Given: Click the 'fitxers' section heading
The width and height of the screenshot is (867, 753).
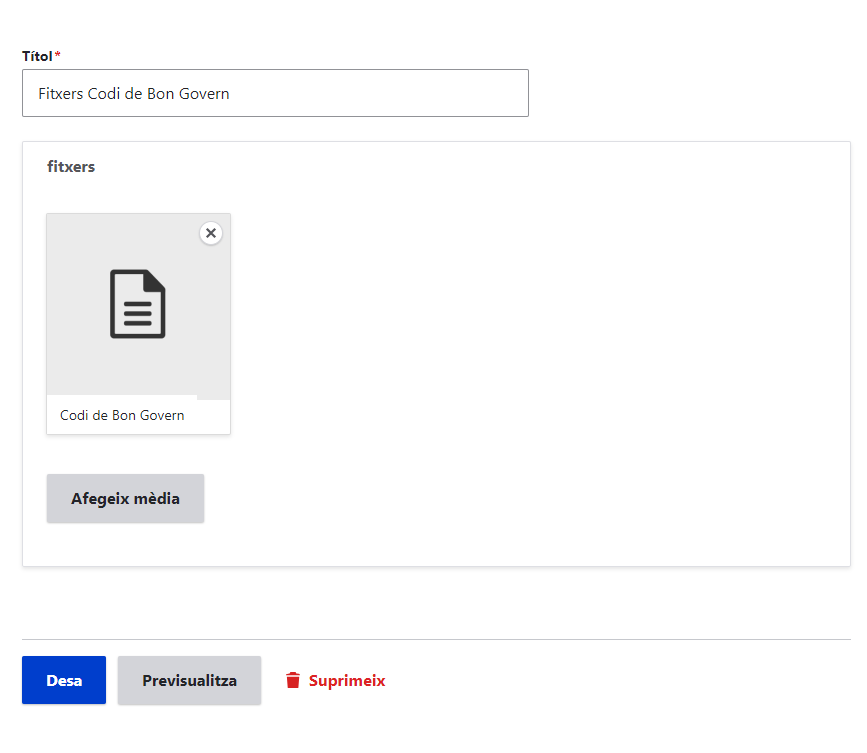Looking at the screenshot, I should [x=71, y=166].
